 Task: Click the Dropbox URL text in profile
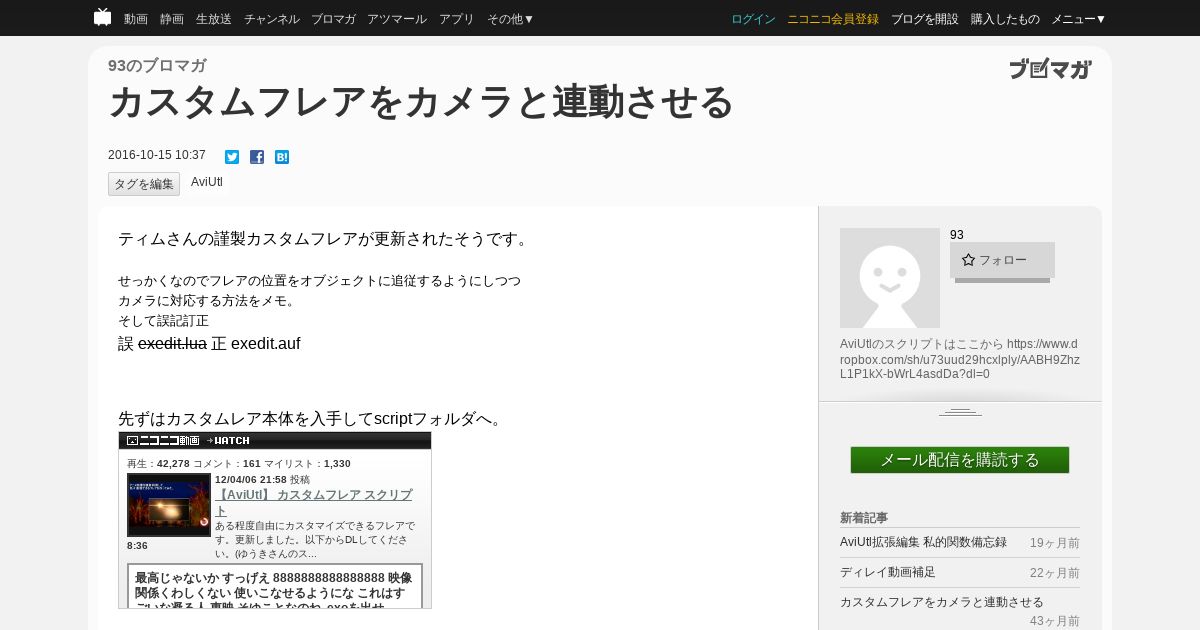tap(960, 359)
